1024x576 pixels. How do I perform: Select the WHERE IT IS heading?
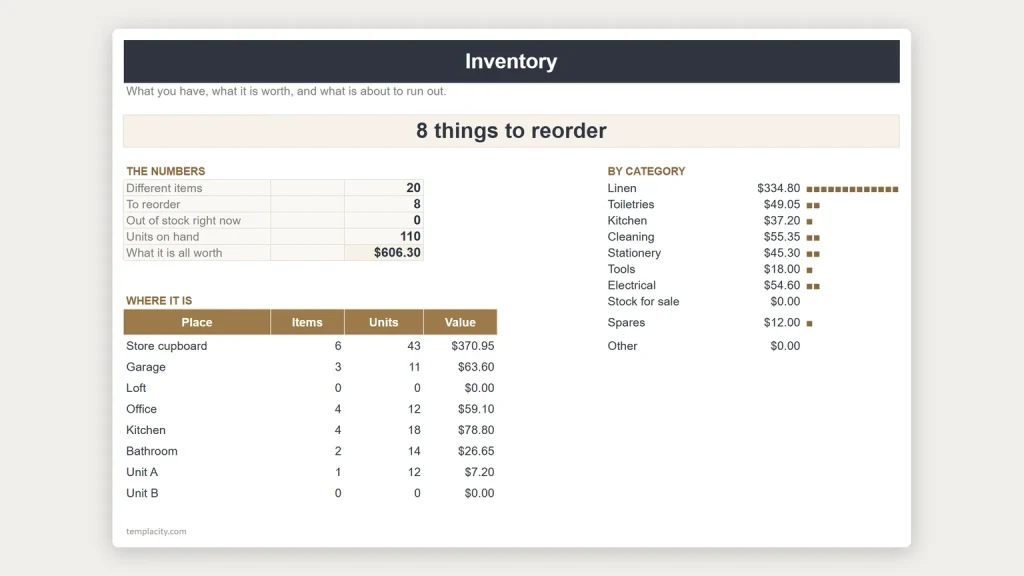point(159,300)
